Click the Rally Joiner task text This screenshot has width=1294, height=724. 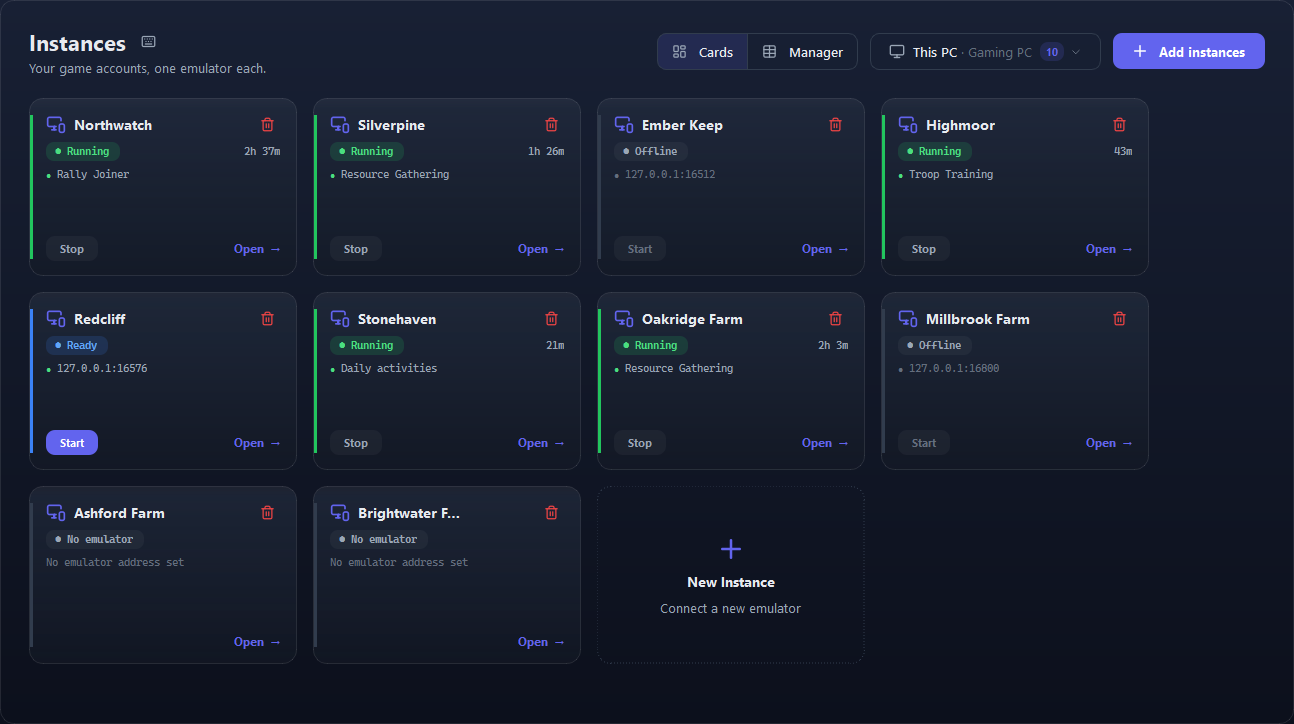pyautogui.click(x=93, y=174)
